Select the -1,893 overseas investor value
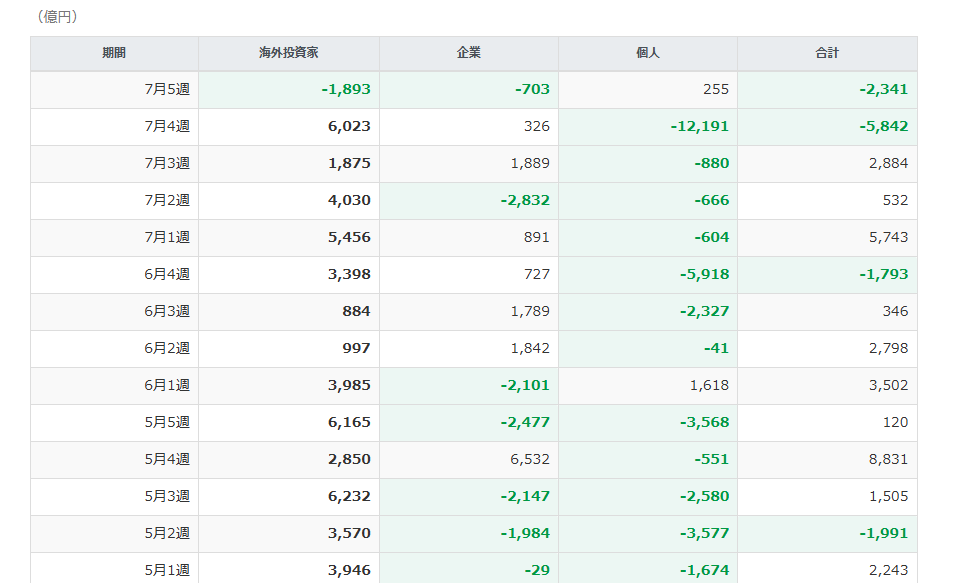 [346, 89]
